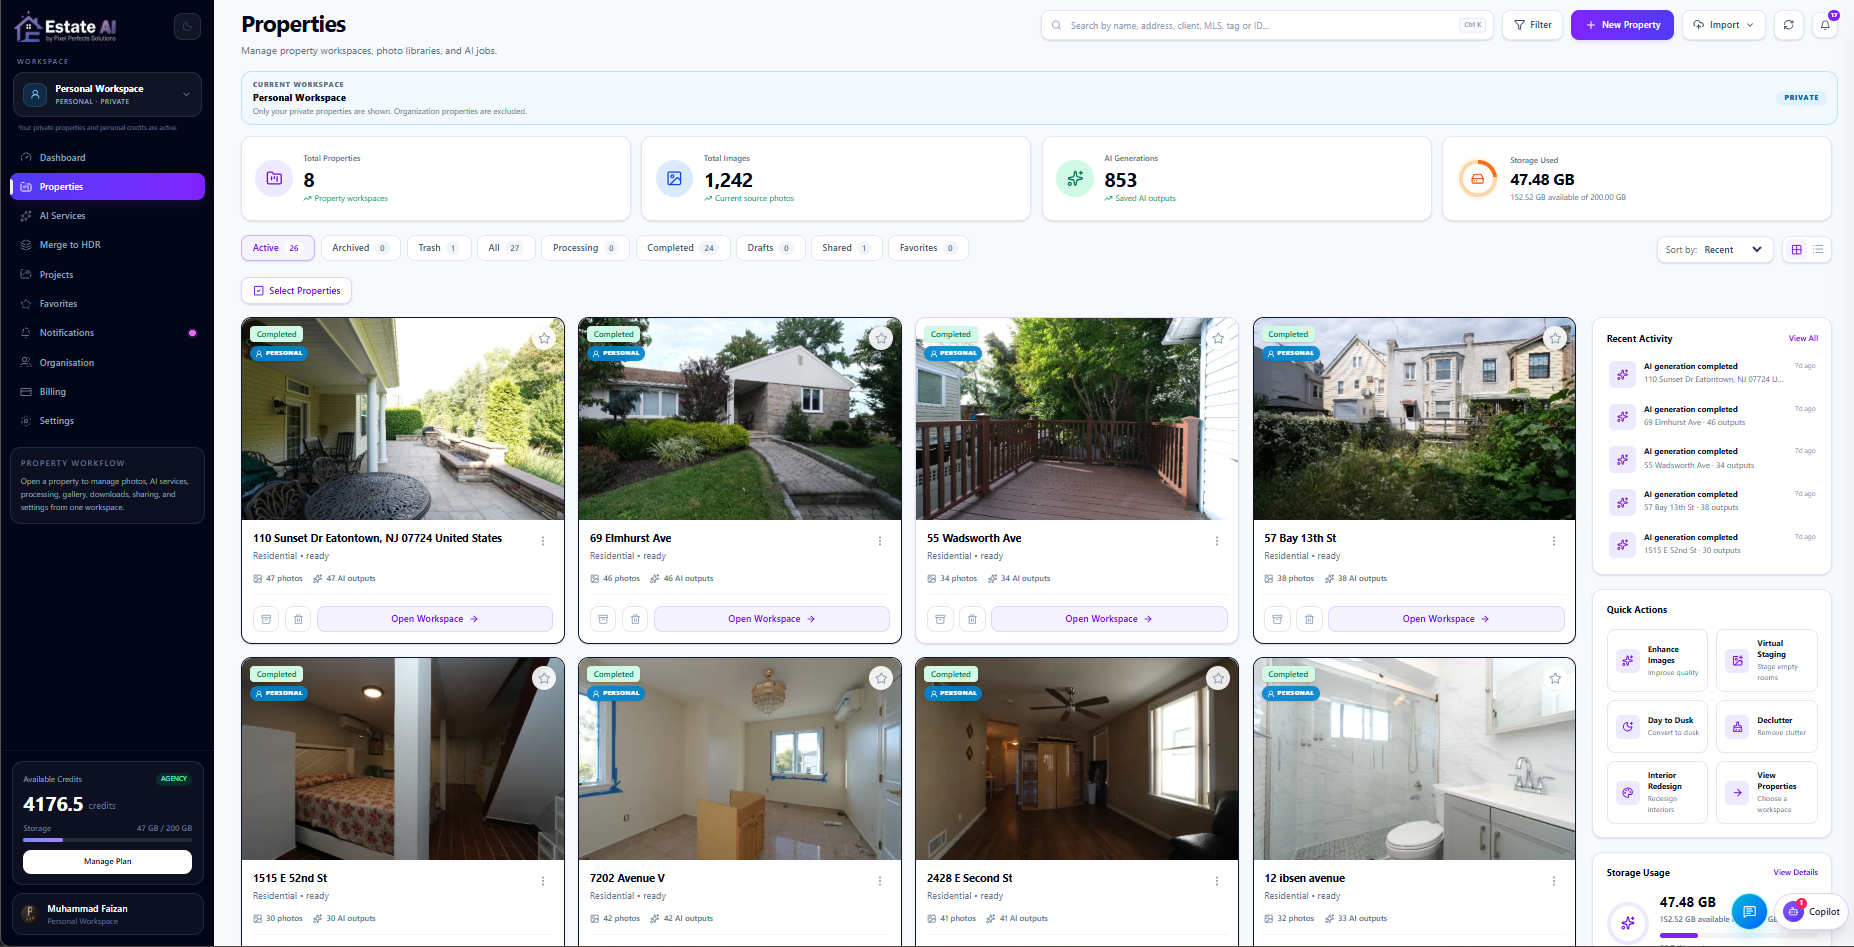Open the three-dot menu for 69 Elmhurst Ave
1854x947 pixels.
coord(880,541)
